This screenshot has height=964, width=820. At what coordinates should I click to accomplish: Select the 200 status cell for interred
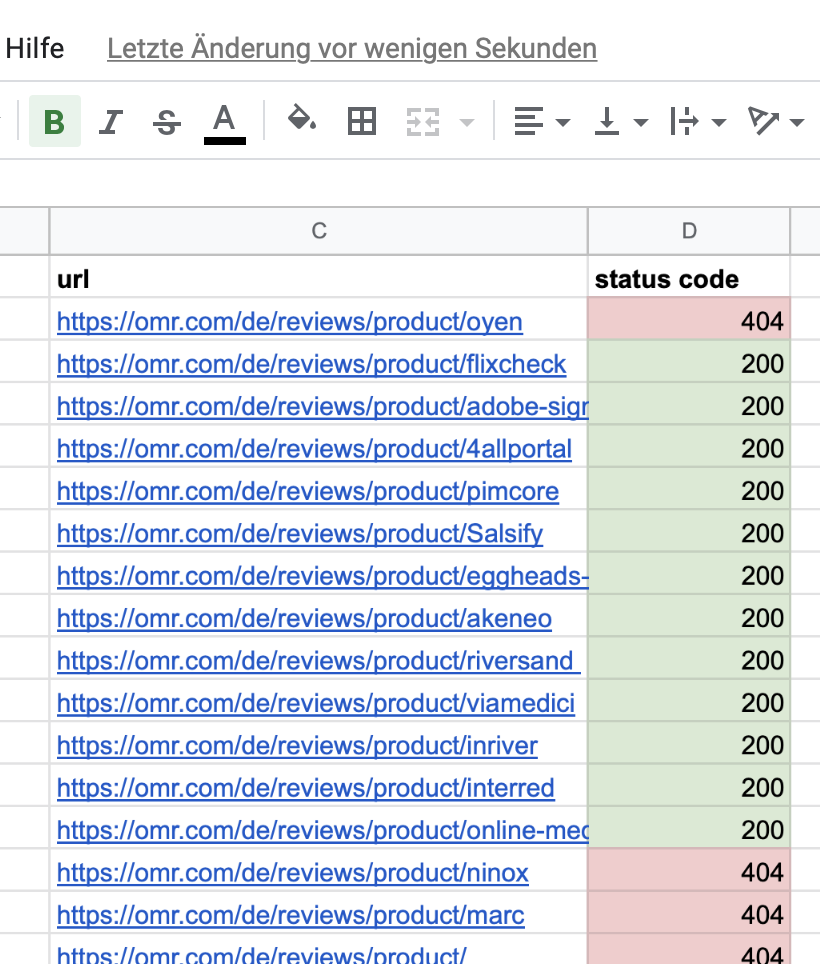tap(689, 785)
